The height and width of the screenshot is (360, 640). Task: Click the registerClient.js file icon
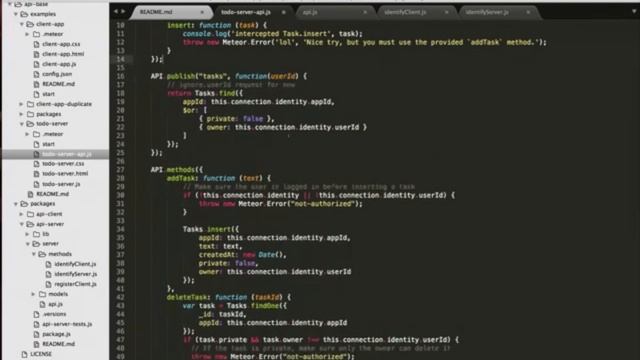(x=49, y=284)
